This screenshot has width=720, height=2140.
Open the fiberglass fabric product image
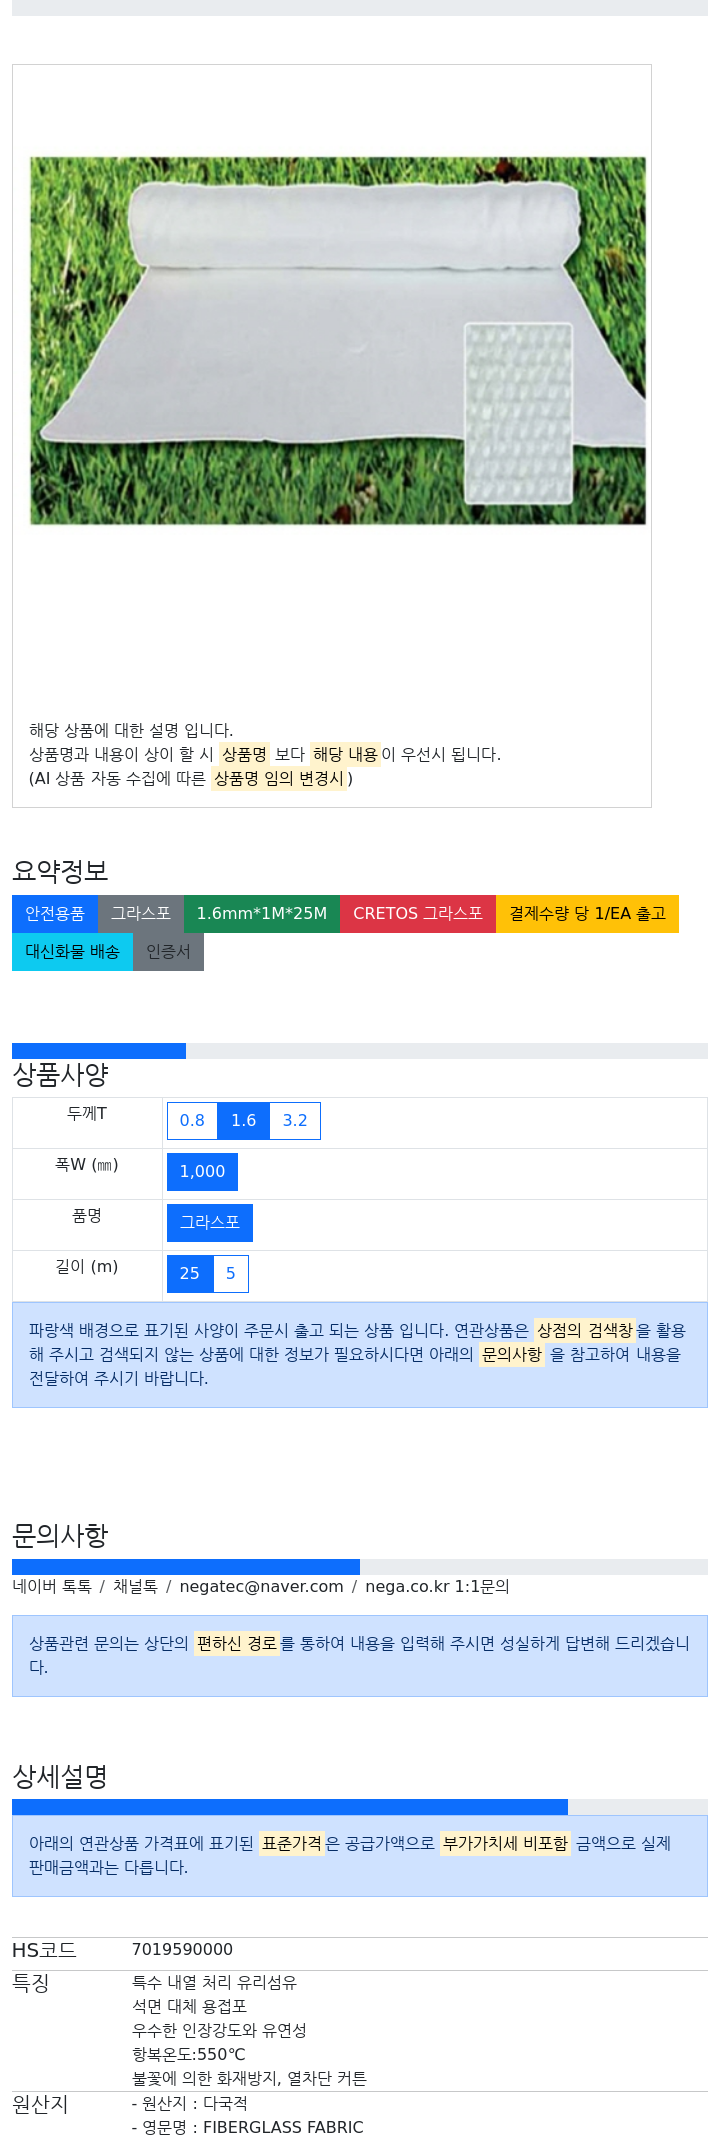[x=338, y=341]
